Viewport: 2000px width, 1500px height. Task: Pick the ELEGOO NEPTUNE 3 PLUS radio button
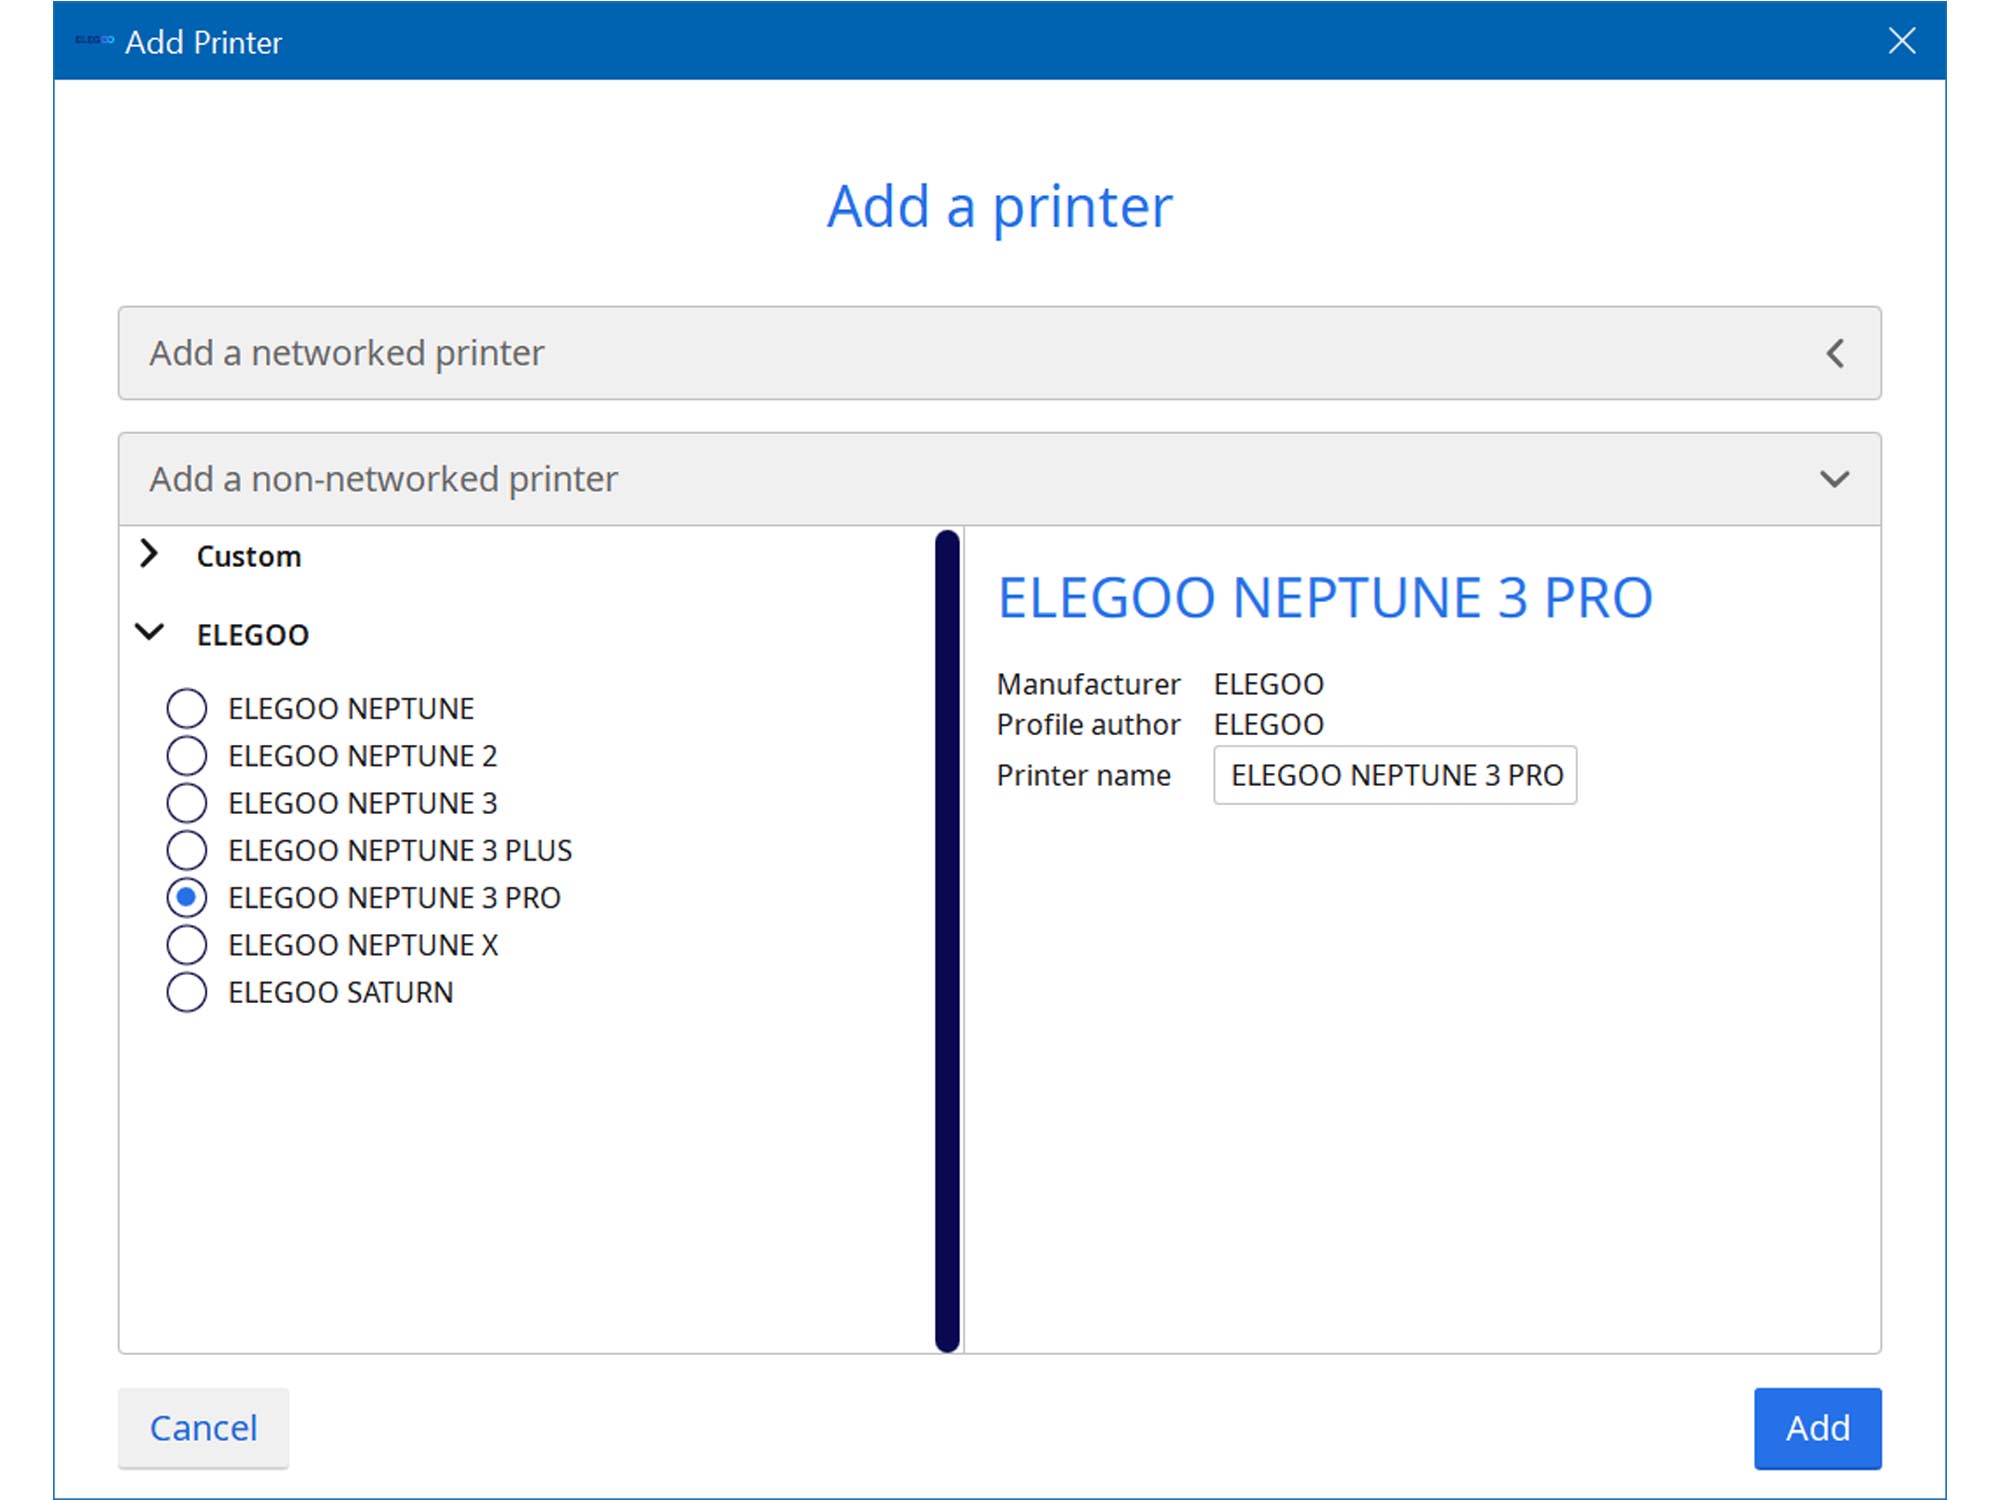tap(187, 850)
